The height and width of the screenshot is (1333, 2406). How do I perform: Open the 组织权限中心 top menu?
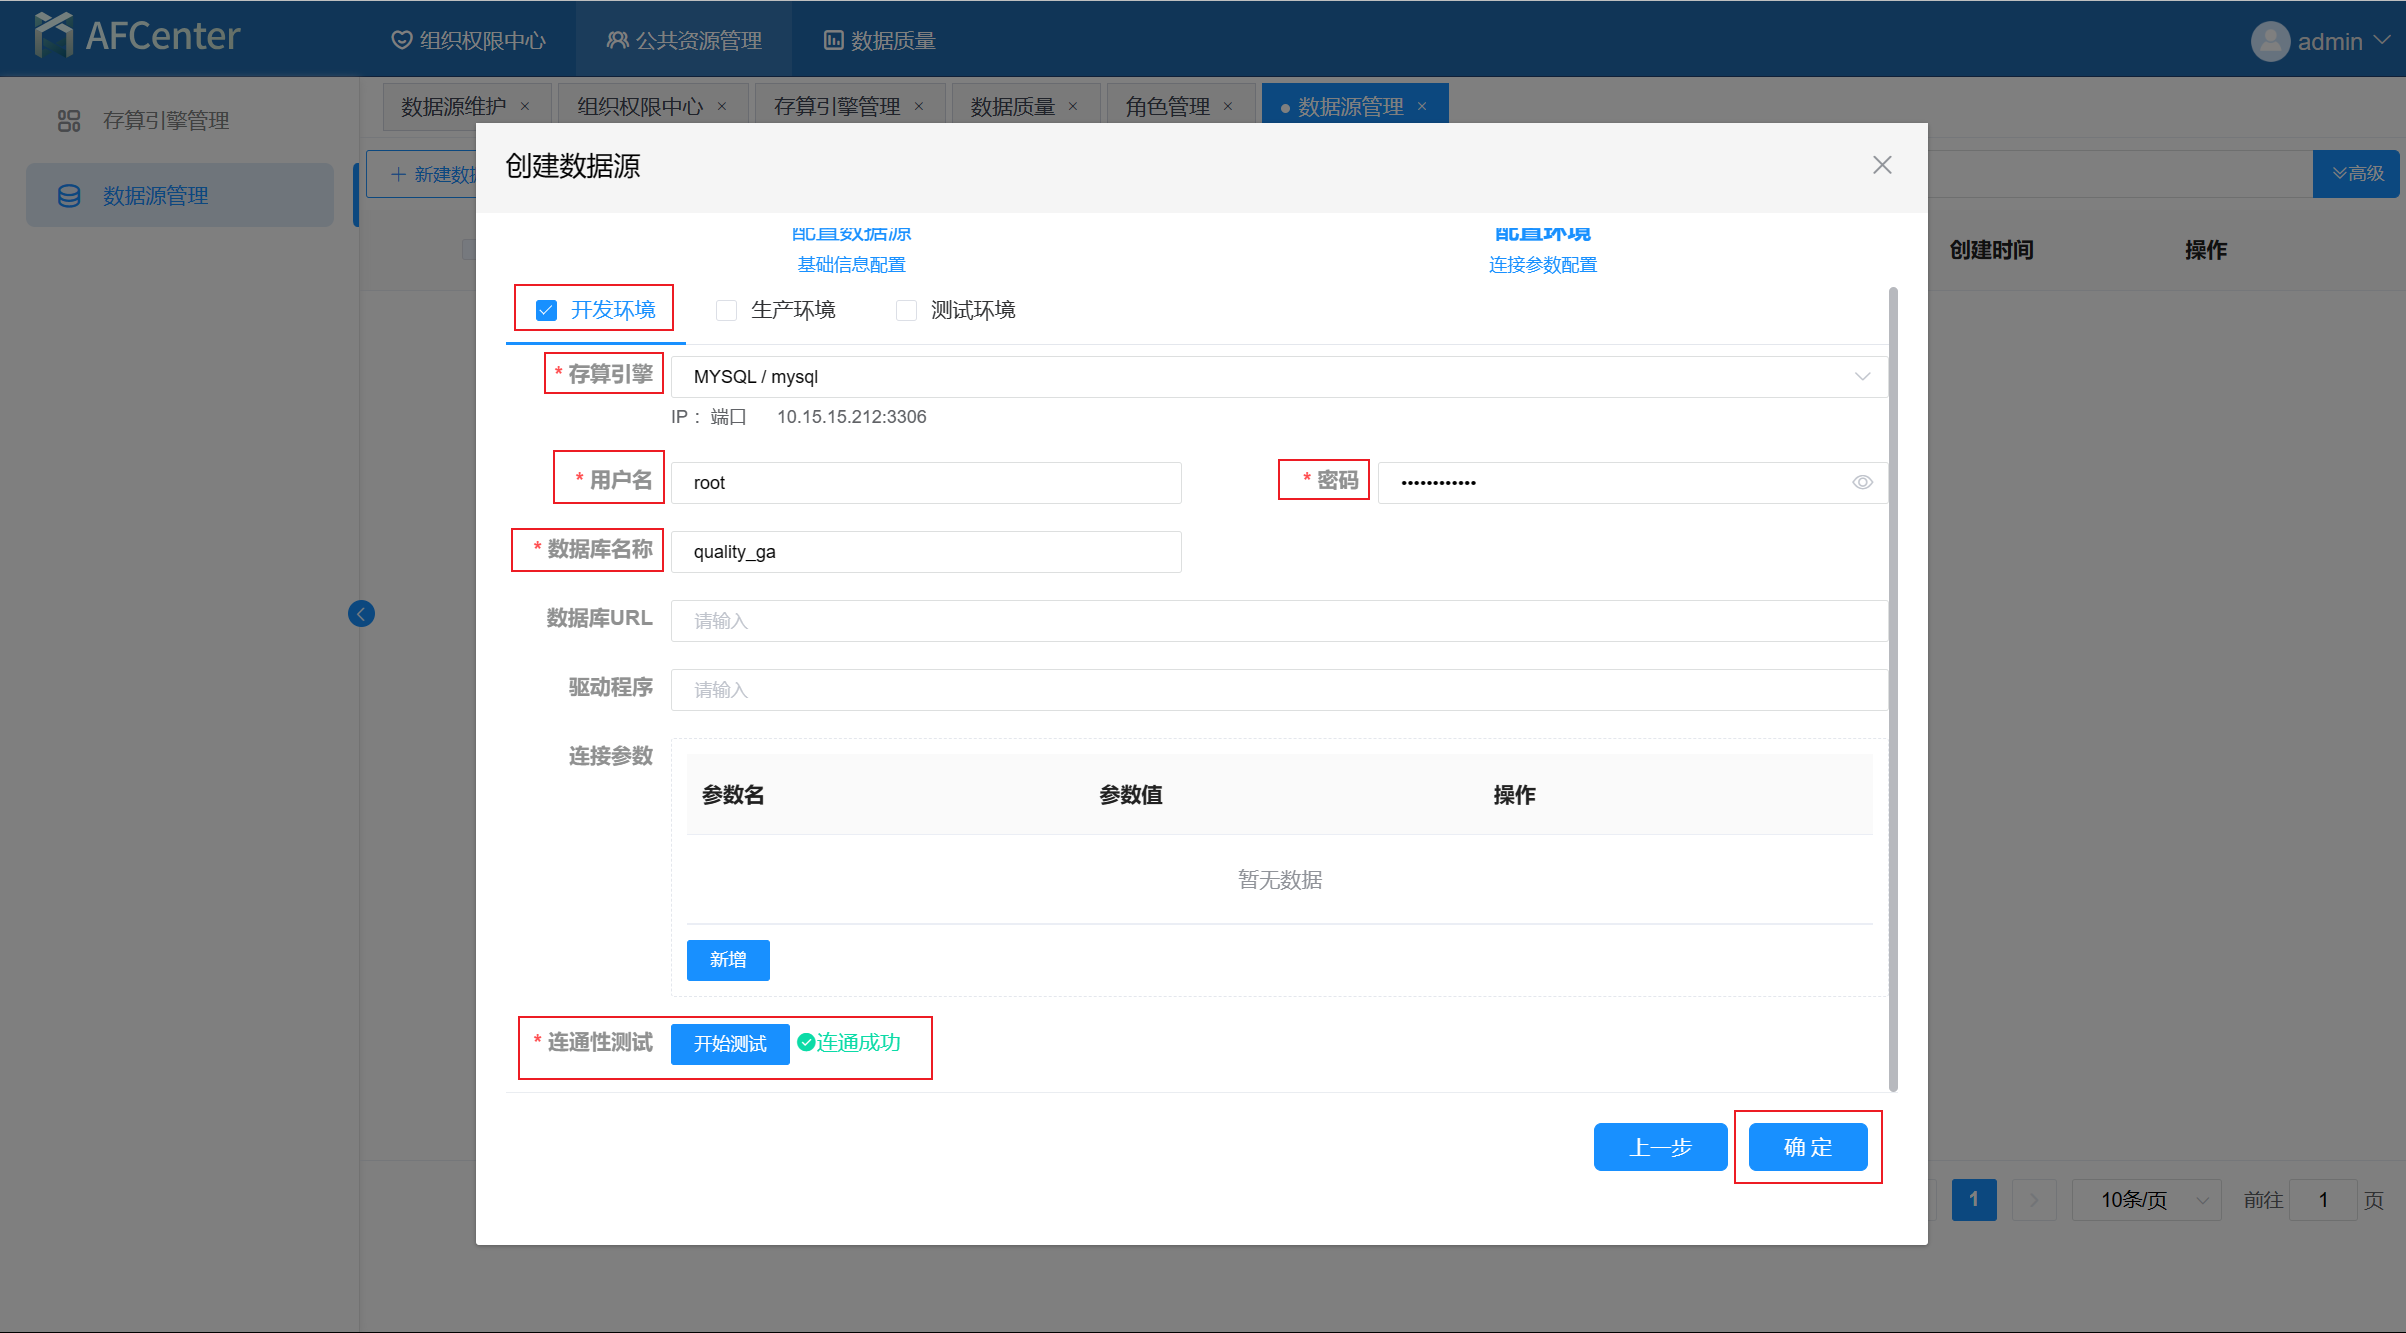(x=468, y=41)
